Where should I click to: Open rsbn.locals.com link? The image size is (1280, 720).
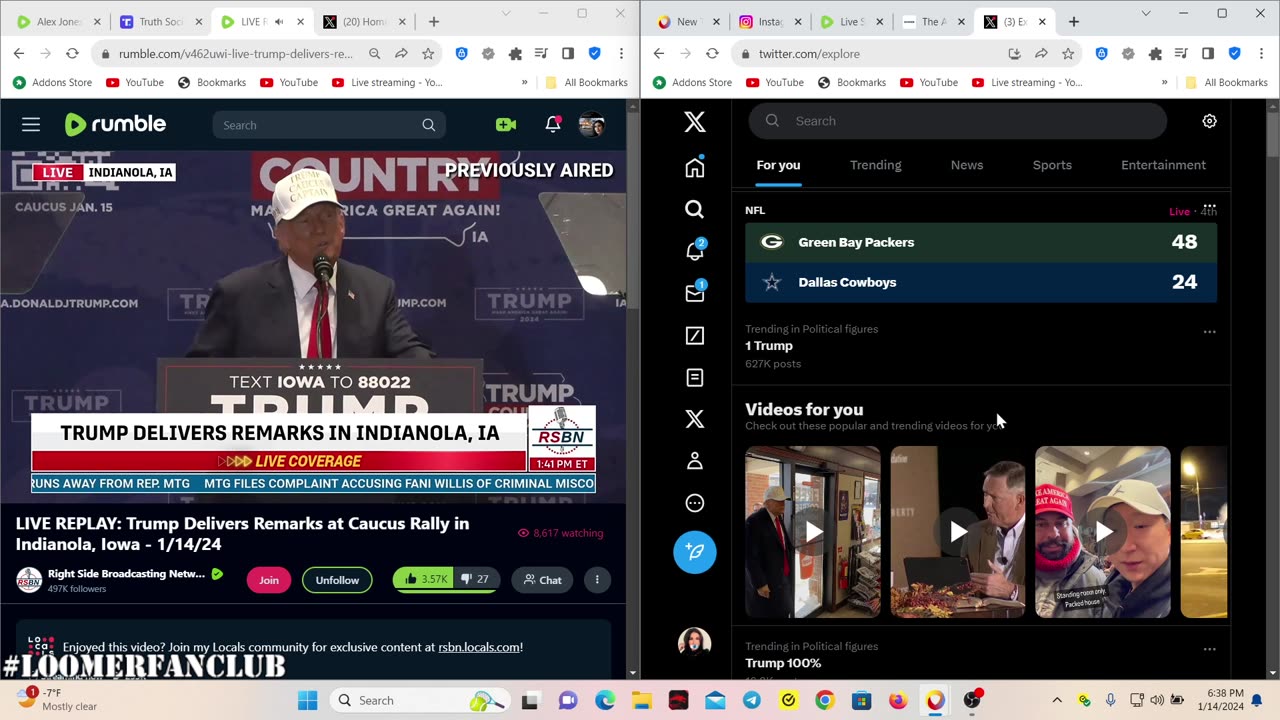point(479,647)
